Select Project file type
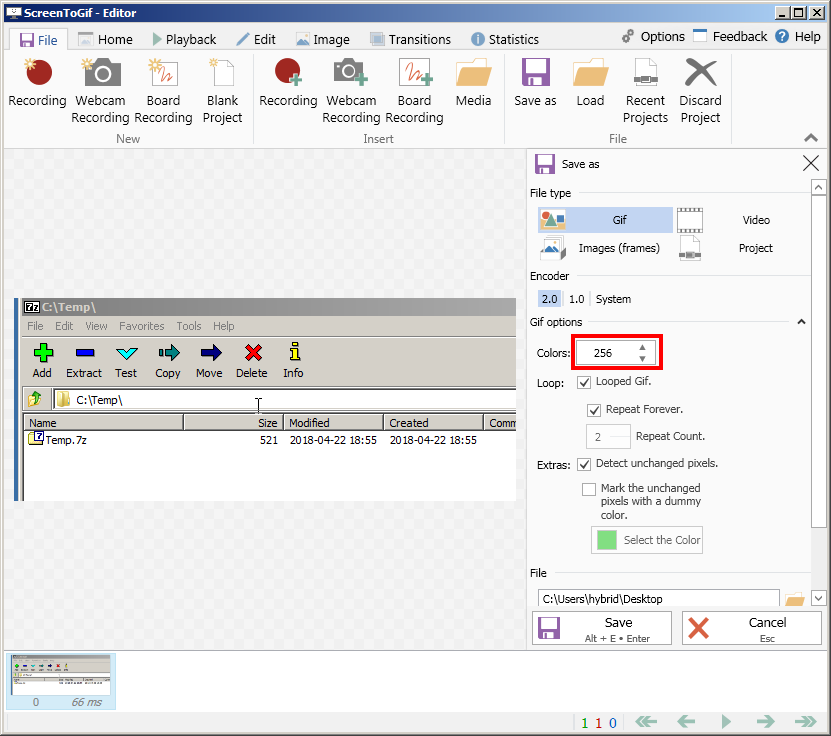The image size is (831, 736). tap(742, 248)
